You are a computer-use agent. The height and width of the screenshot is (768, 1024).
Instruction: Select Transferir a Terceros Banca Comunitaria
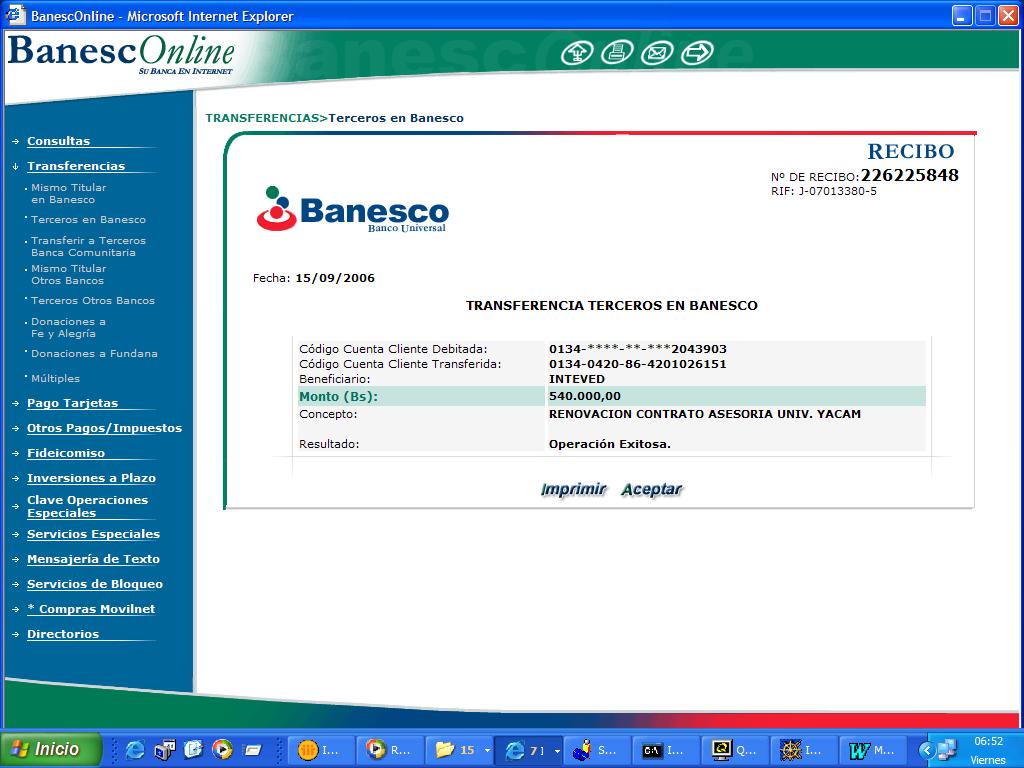pyautogui.click(x=89, y=246)
